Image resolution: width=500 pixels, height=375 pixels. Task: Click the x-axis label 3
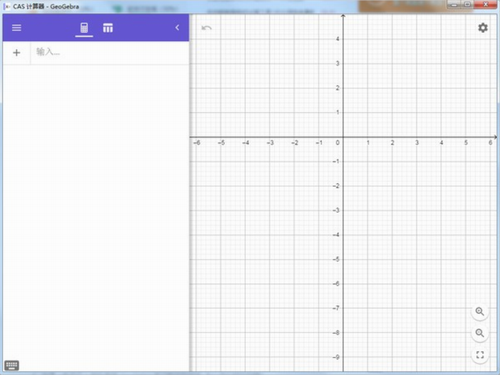[x=417, y=143]
